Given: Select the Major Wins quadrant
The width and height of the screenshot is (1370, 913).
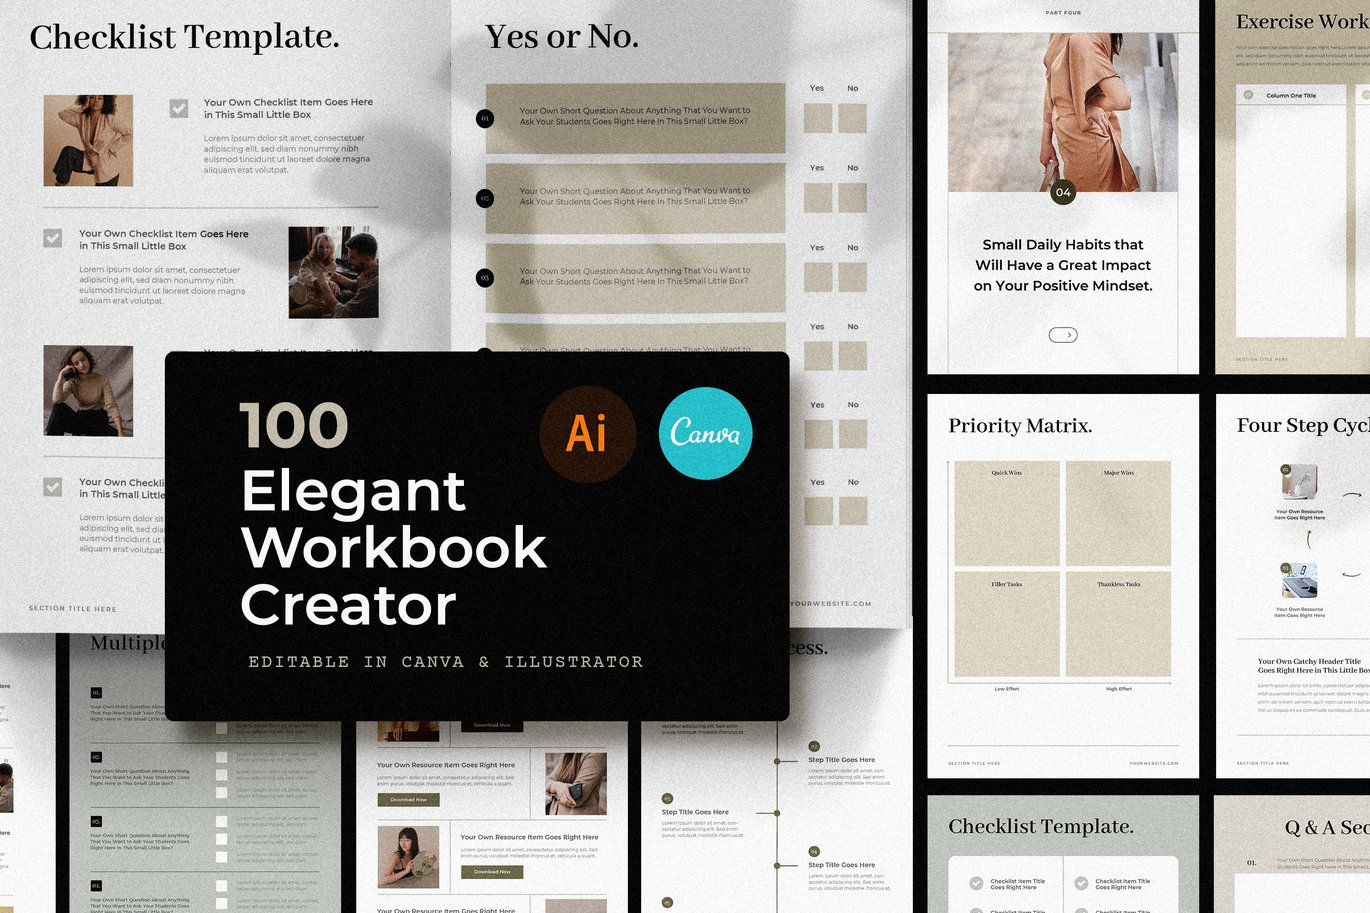Looking at the screenshot, I should (1118, 514).
